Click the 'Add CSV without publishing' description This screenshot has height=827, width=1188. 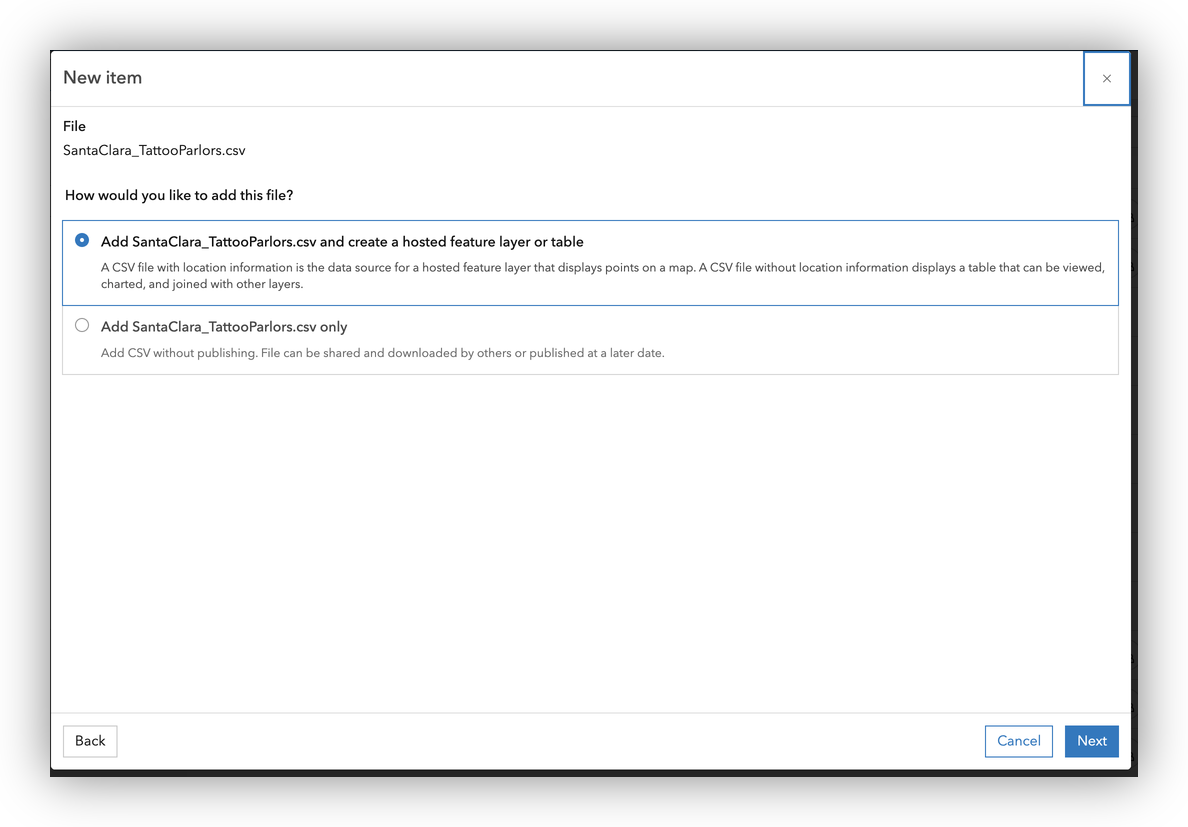tap(382, 353)
